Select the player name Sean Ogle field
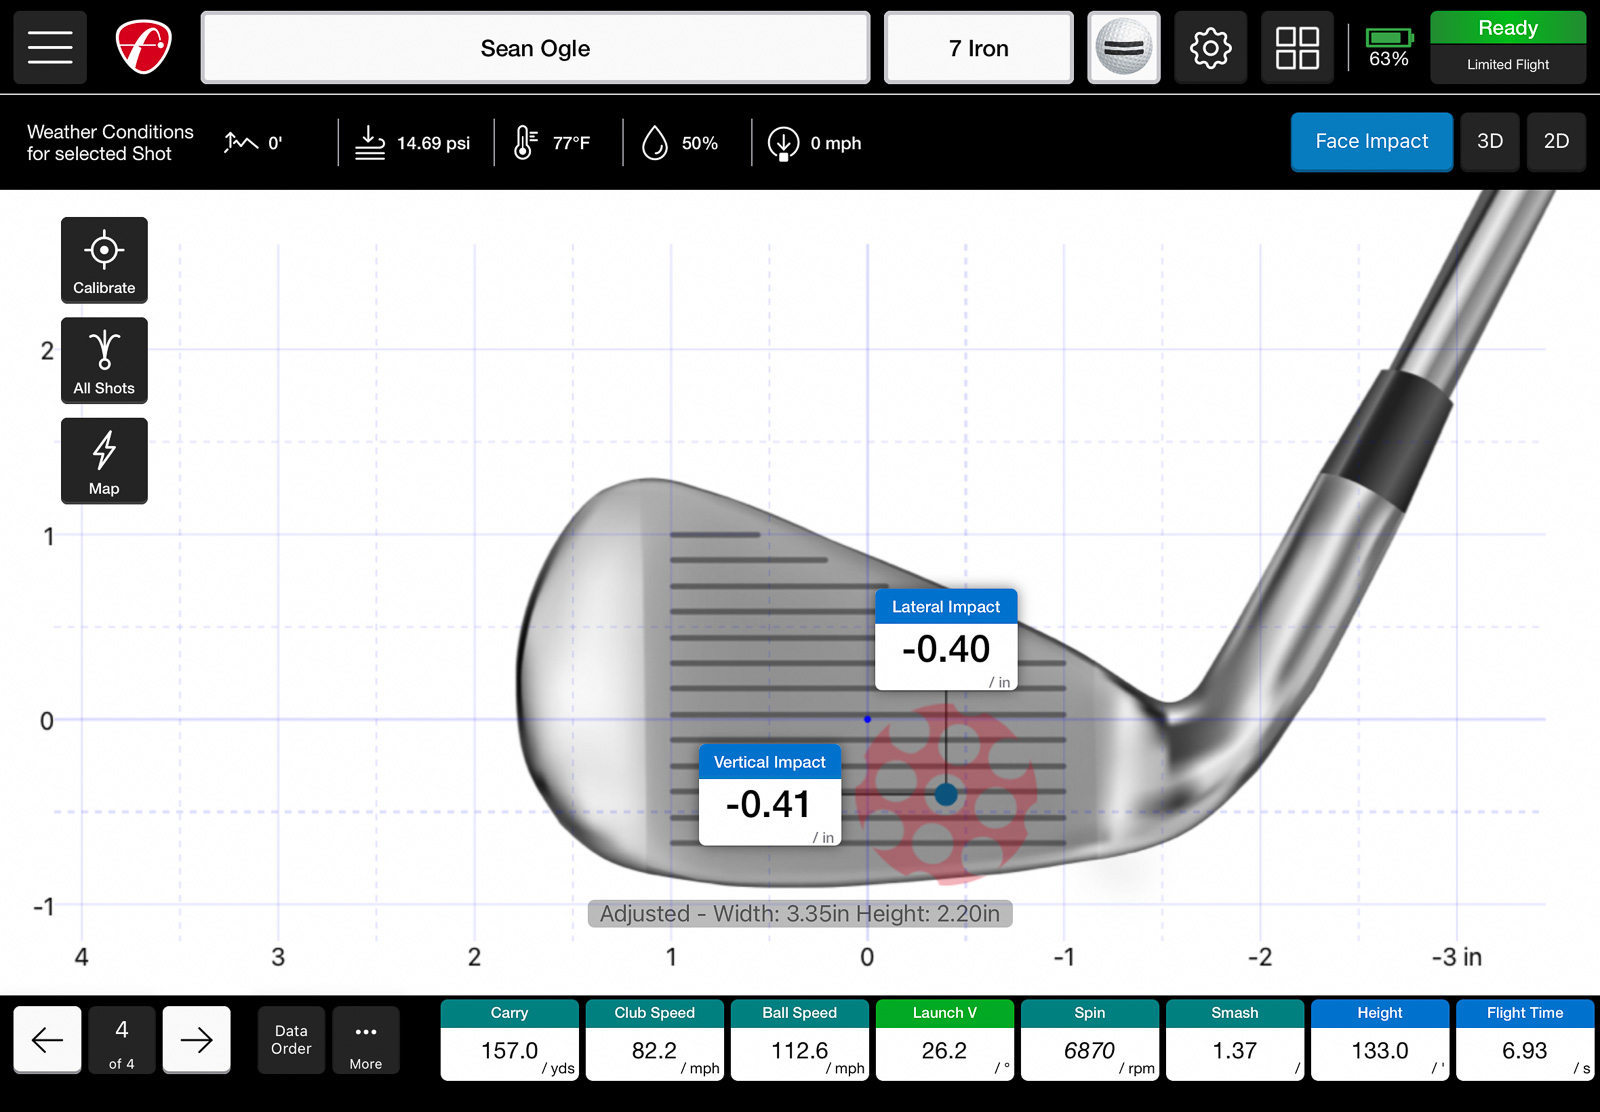Screen dimensions: 1600x1112 (x=535, y=48)
